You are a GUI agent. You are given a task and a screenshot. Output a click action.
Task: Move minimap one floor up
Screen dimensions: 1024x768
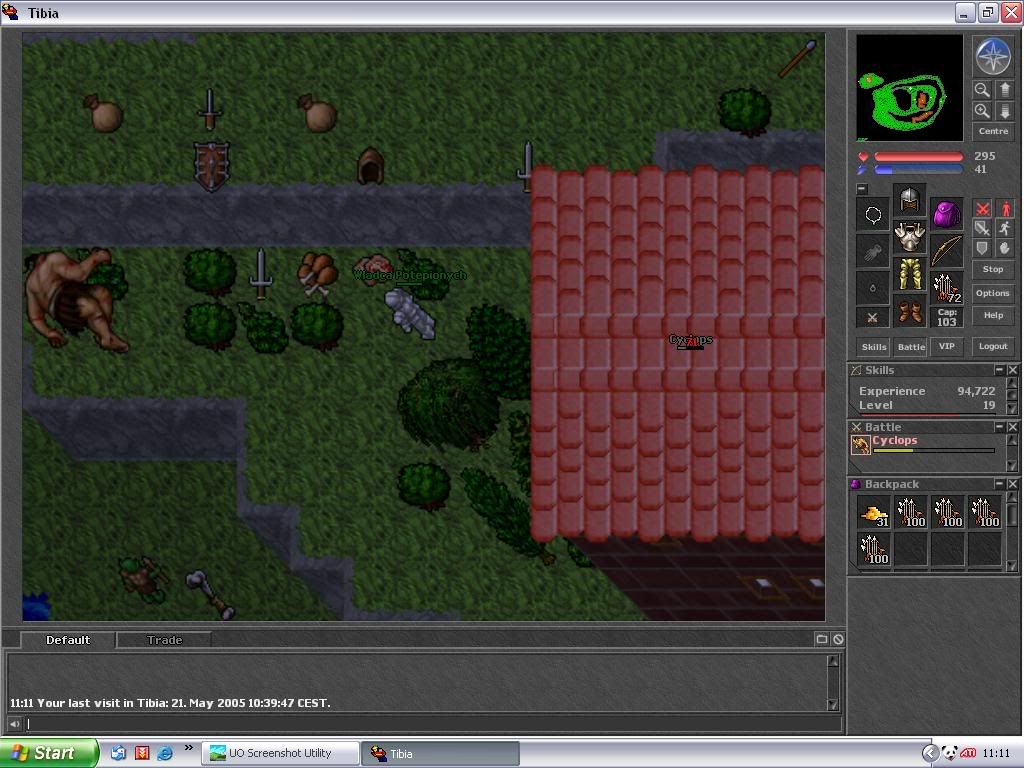click(x=1004, y=89)
